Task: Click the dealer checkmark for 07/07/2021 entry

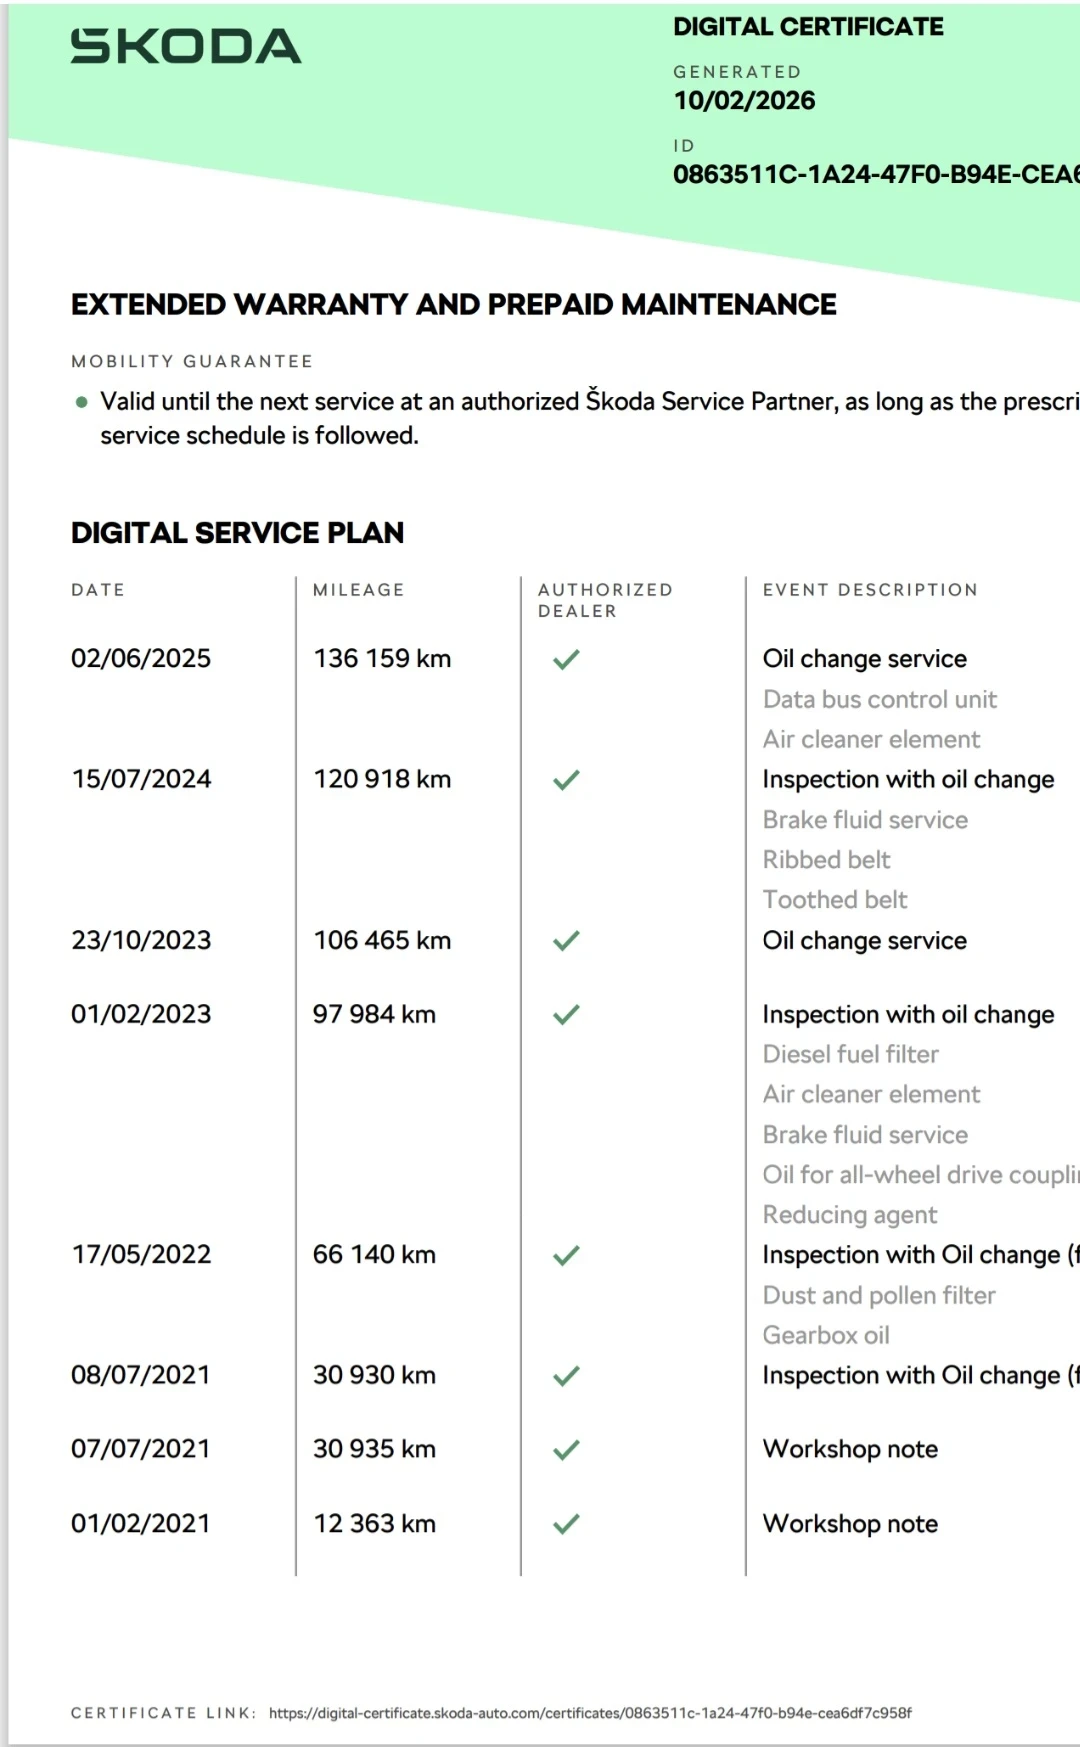Action: pos(566,1450)
